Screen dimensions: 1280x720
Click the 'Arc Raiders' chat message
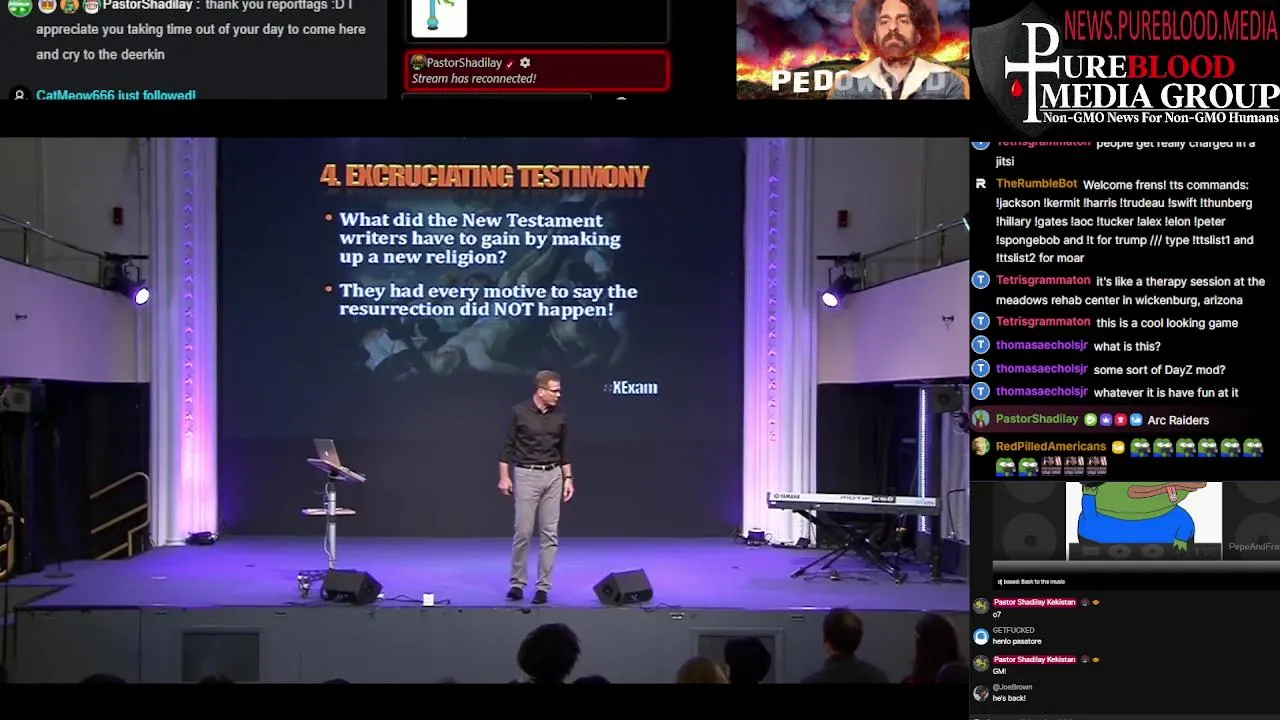[x=1178, y=420]
